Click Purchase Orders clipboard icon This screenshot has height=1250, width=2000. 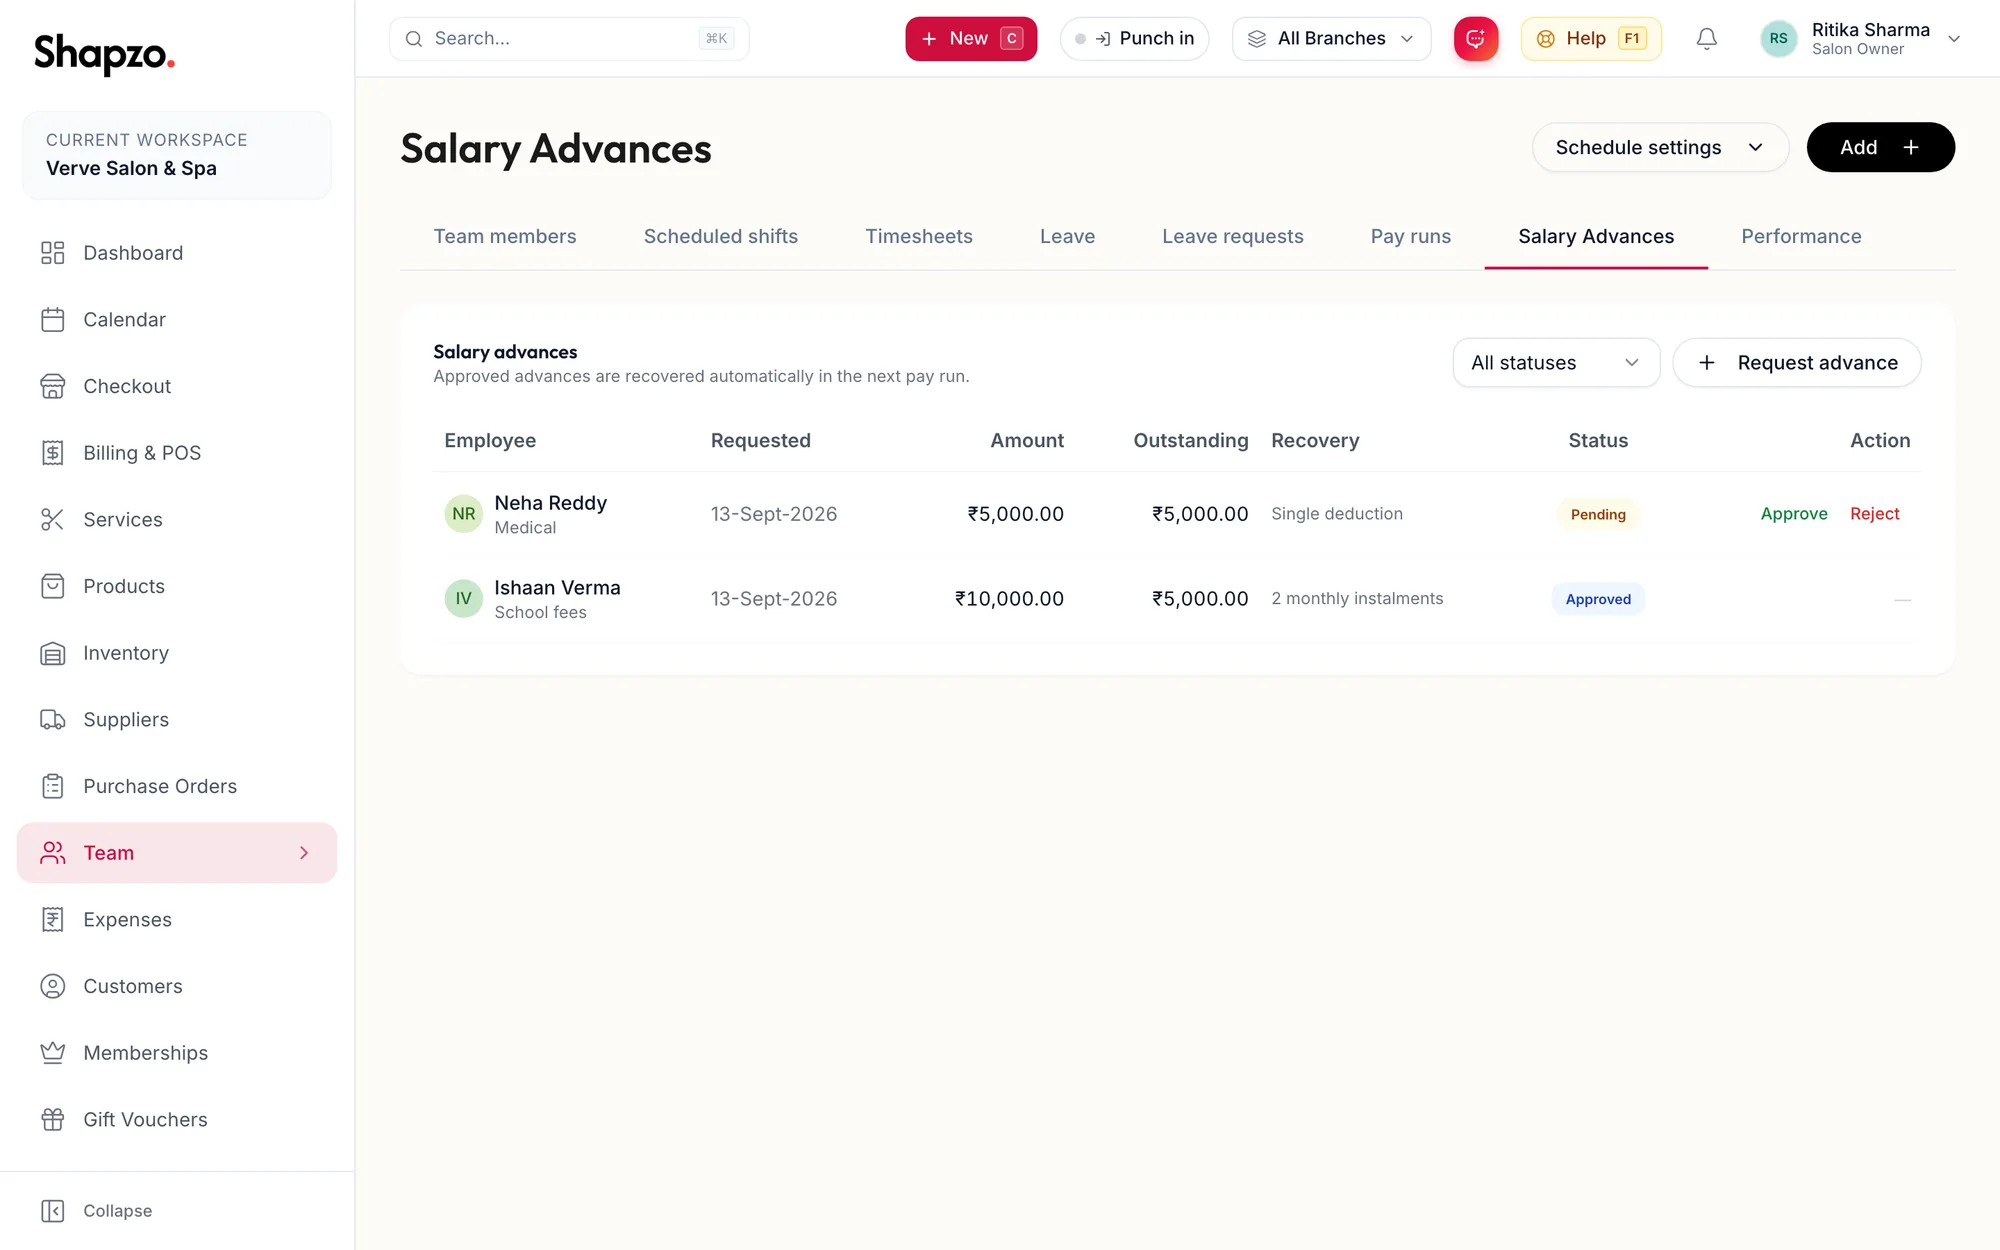point(52,786)
